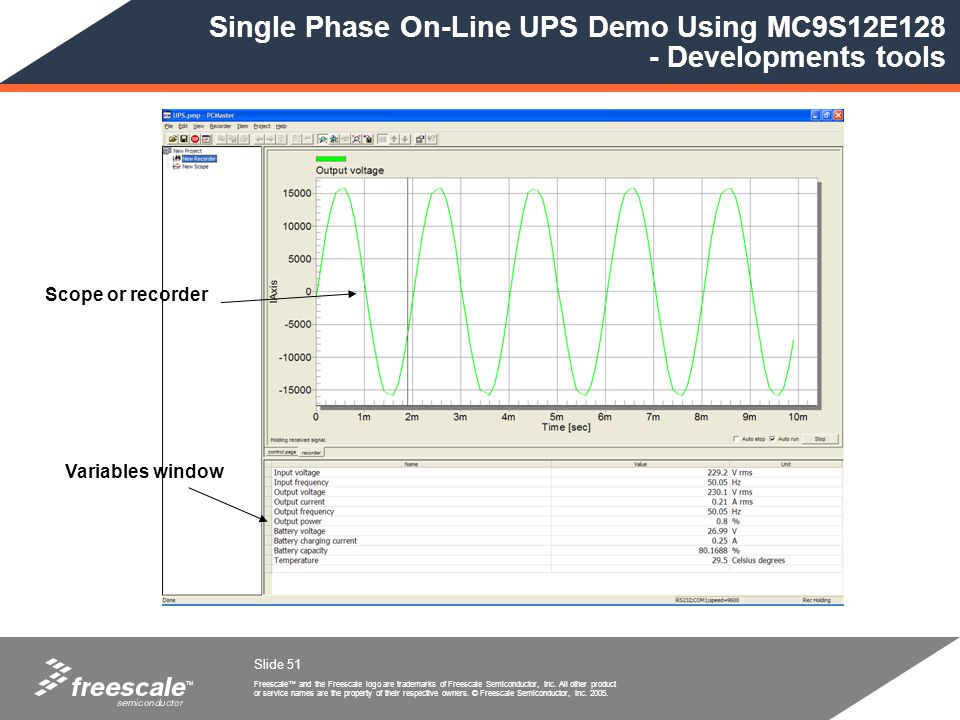Viewport: 960px width, 720px height.
Task: Select the Input frequency variable row
Action: 557,482
